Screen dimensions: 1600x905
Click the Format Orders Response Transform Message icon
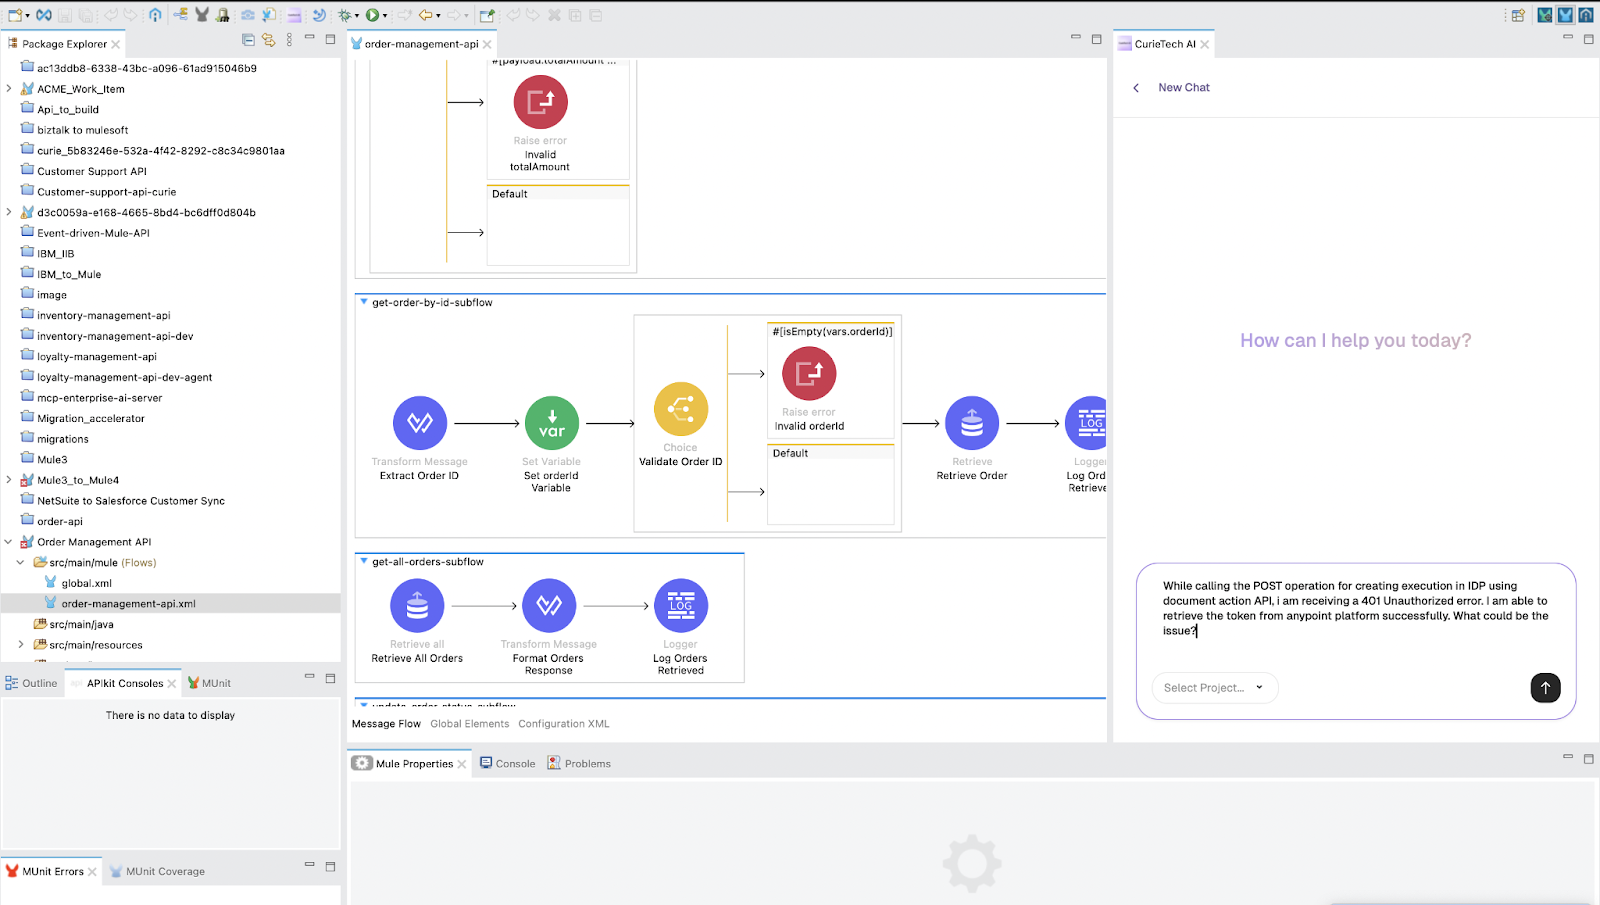pos(548,605)
